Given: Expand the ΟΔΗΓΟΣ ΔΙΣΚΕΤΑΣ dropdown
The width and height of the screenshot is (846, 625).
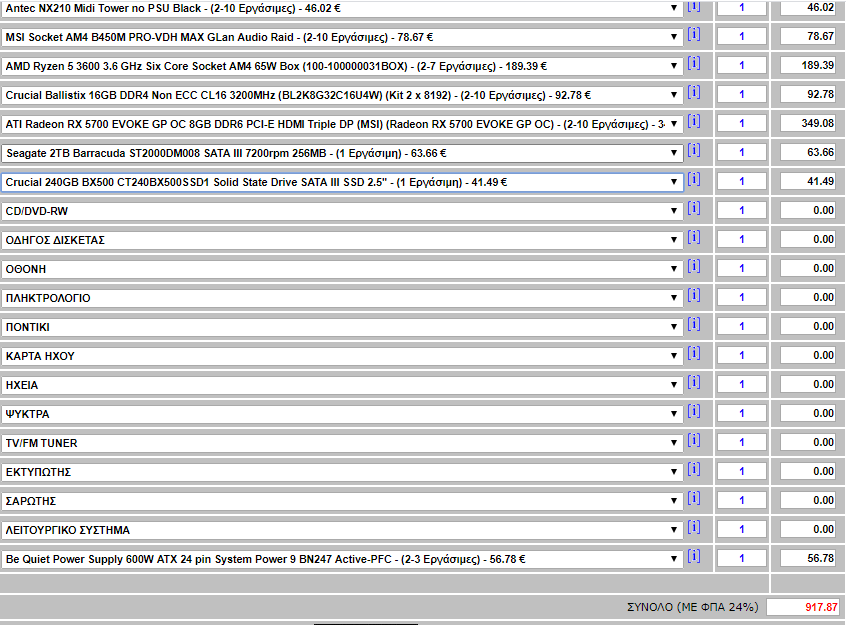Looking at the screenshot, I should tap(342, 240).
